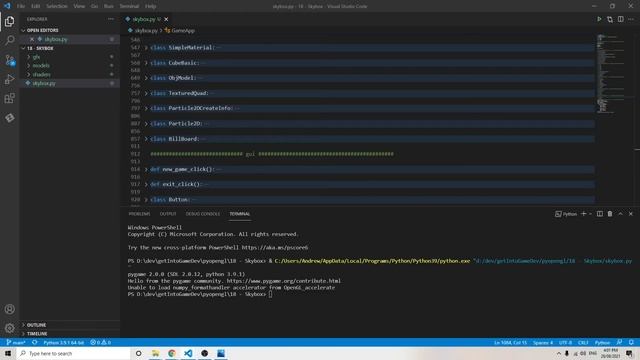This screenshot has height=360, width=640.
Task: Switch to the Output panel tab
Action: (168, 214)
